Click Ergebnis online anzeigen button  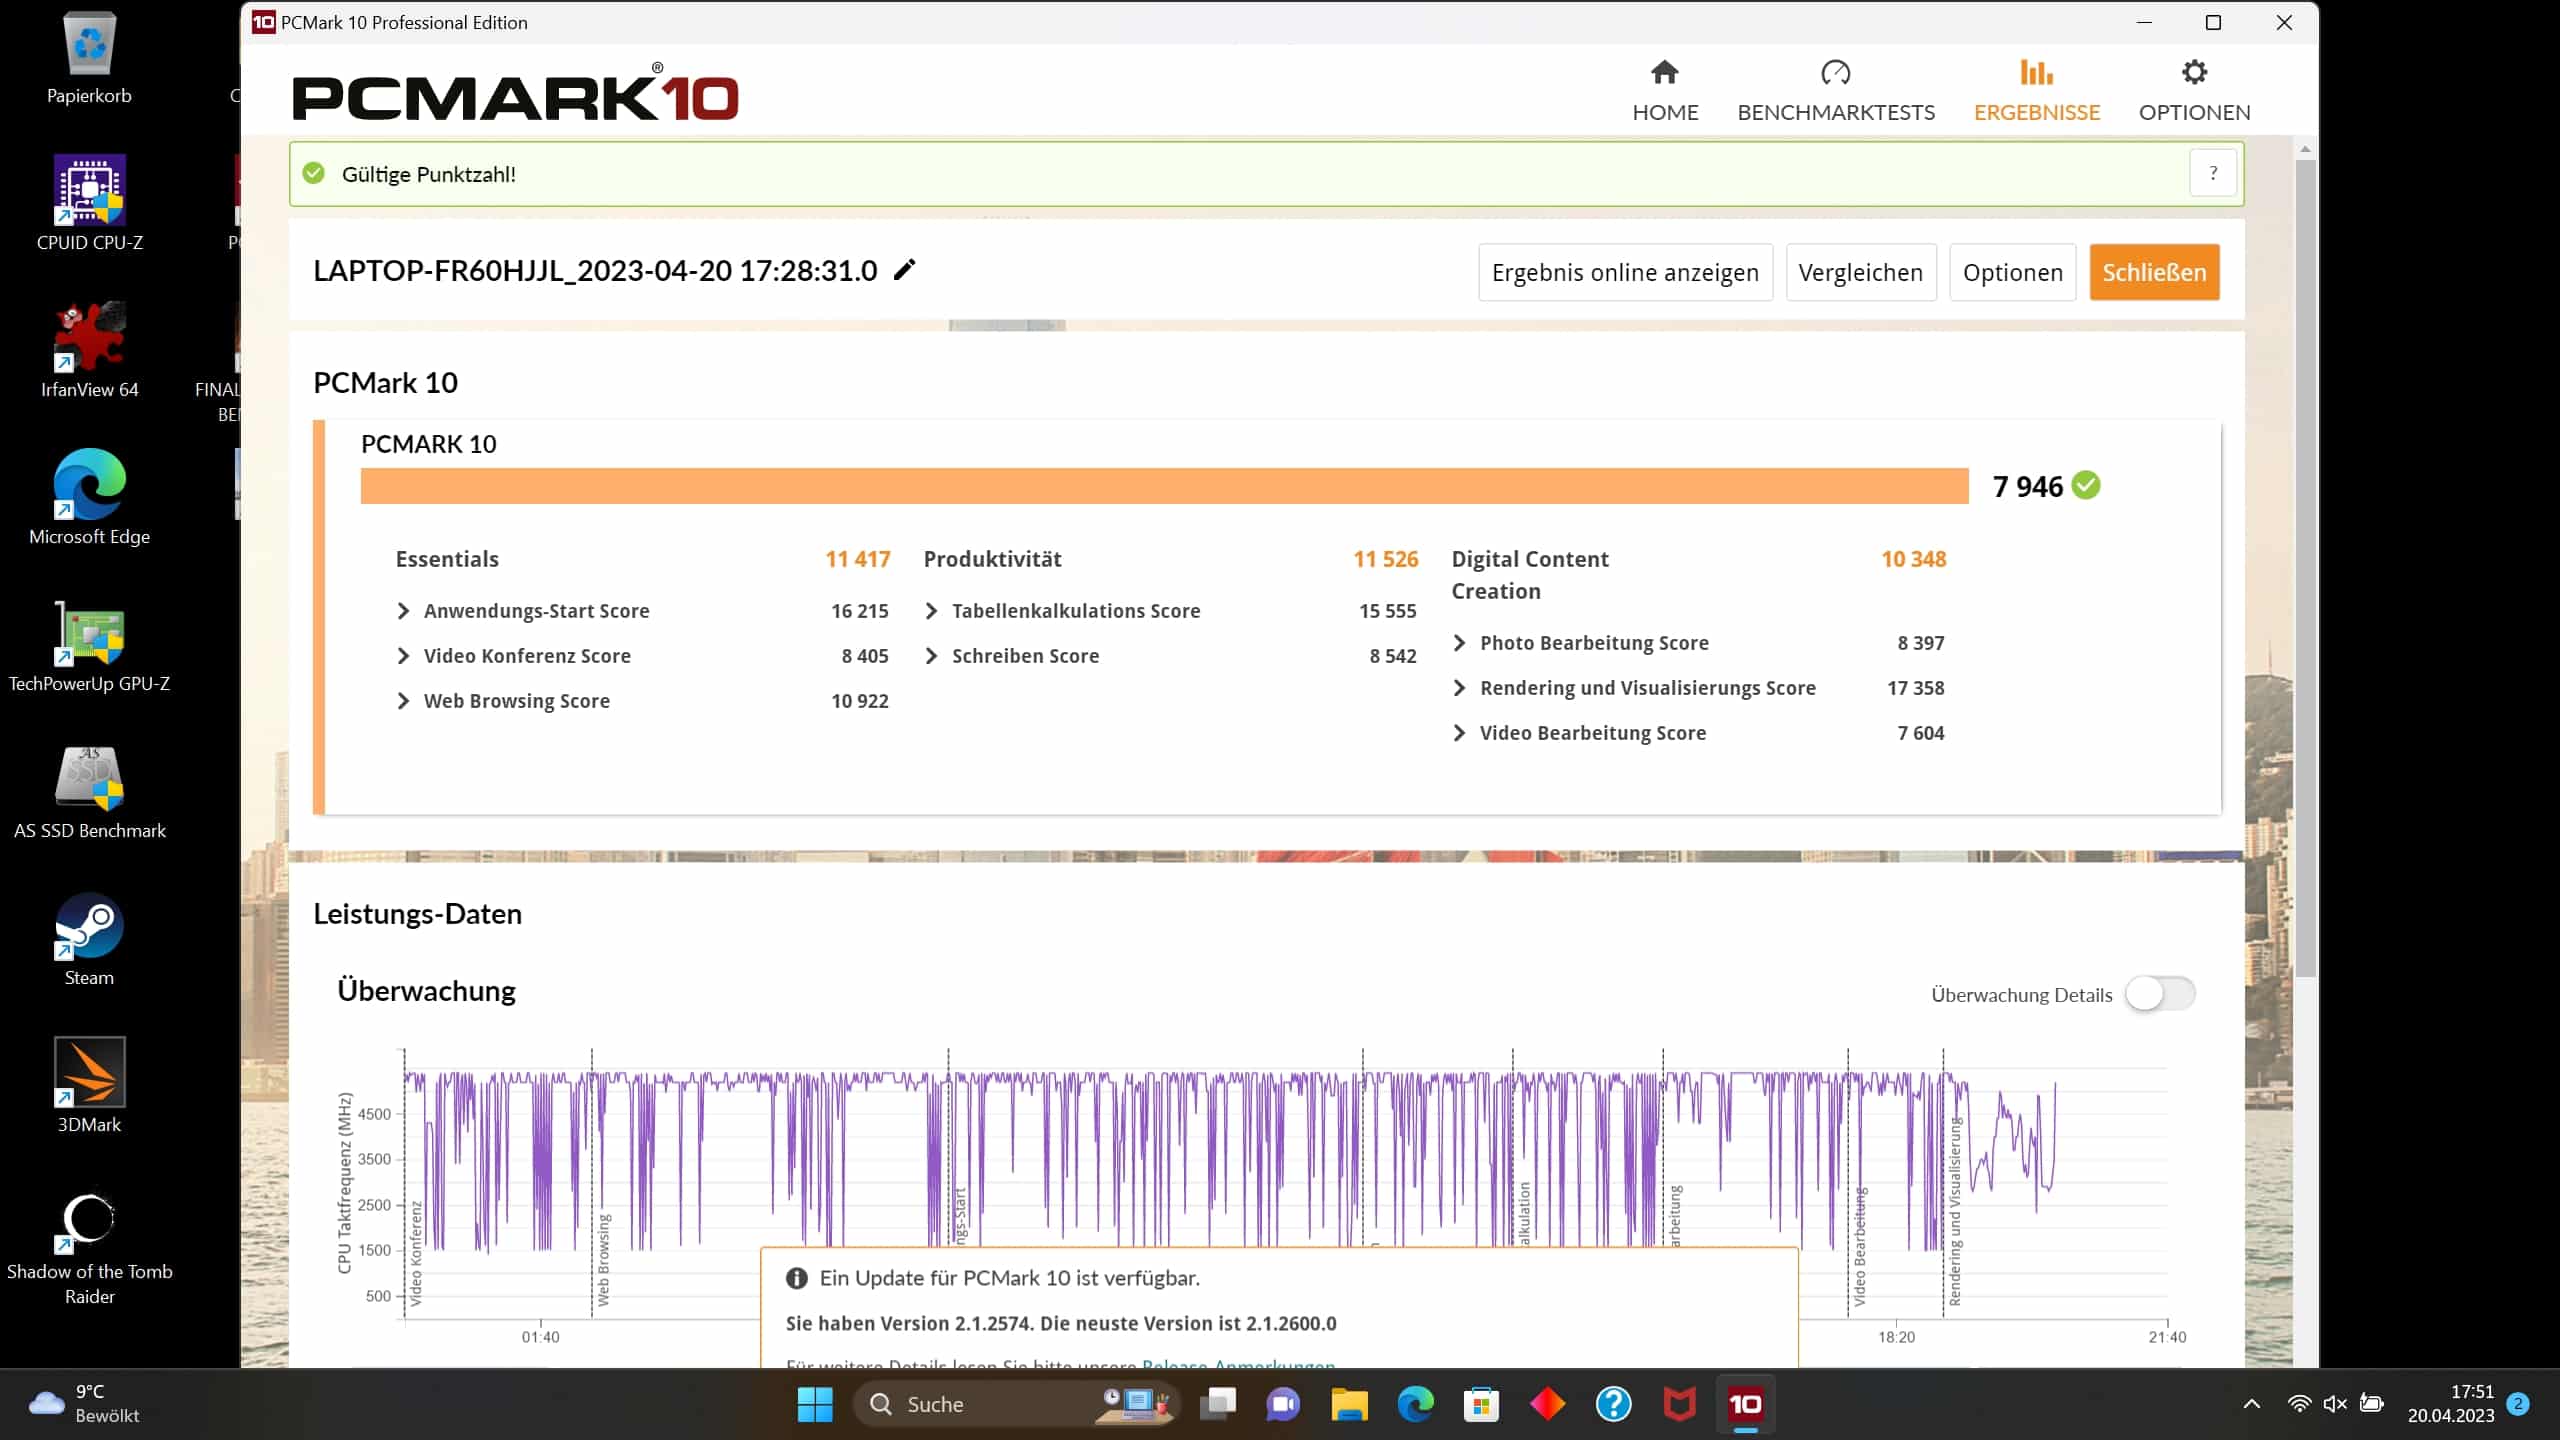[x=1624, y=272]
